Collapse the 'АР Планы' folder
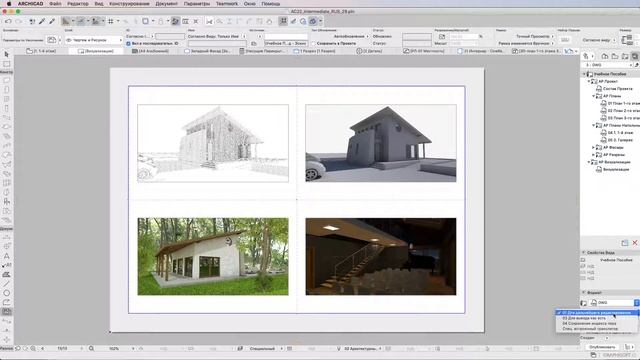Screen dimensions: 640x360 click(x=593, y=96)
